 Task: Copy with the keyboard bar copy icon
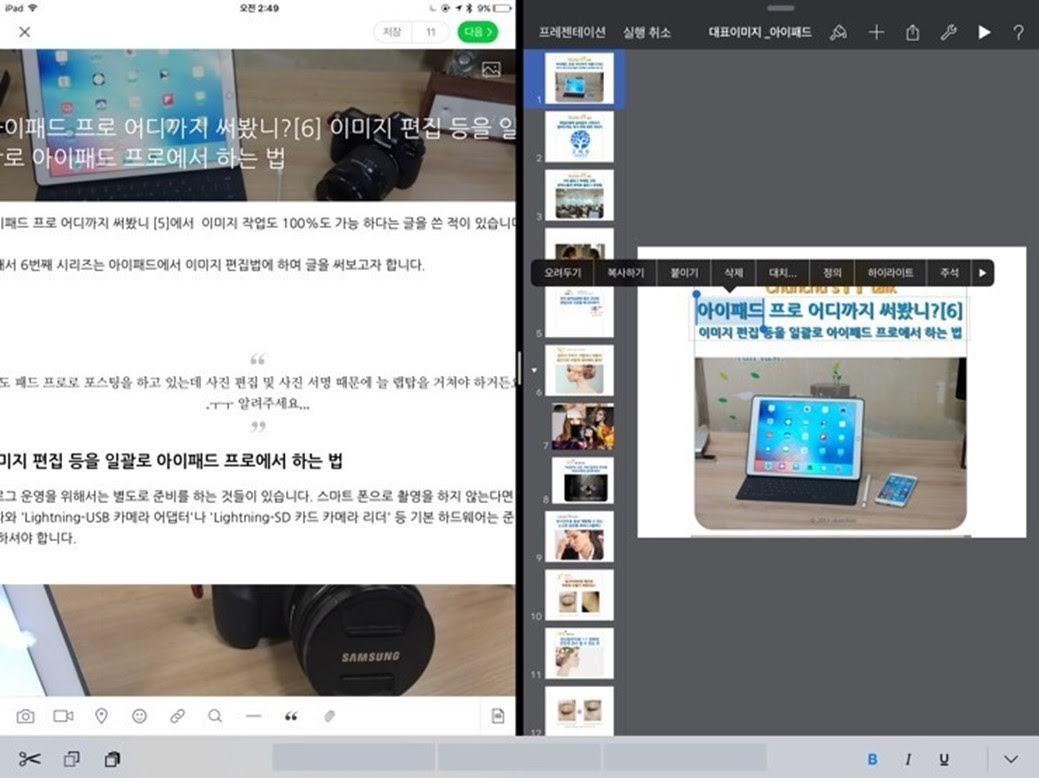pyautogui.click(x=72, y=759)
